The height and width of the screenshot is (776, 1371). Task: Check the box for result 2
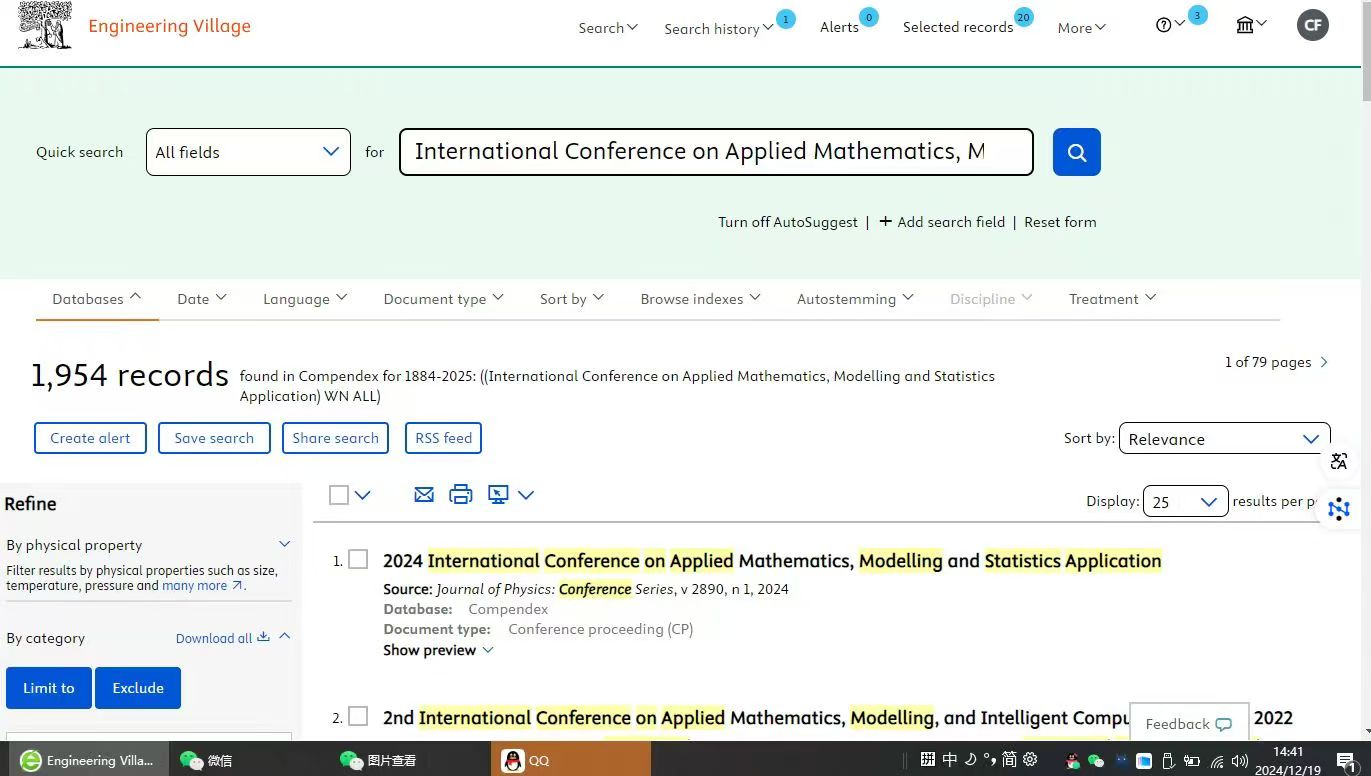click(x=358, y=717)
